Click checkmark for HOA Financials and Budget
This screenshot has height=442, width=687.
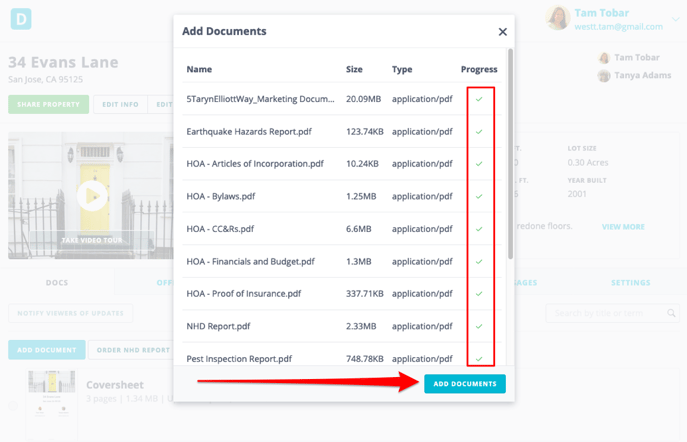[x=479, y=262]
